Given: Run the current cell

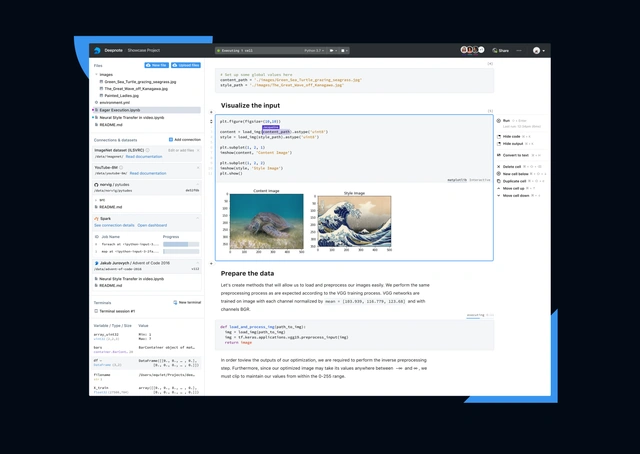Looking at the screenshot, I should coord(507,119).
